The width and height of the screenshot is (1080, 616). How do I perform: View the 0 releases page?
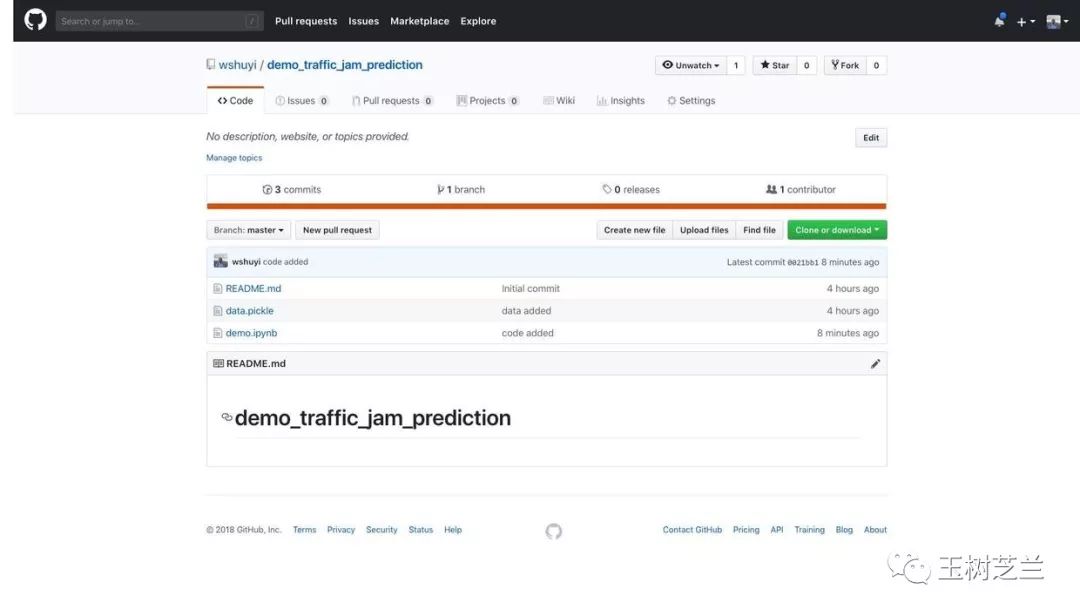[x=631, y=189]
